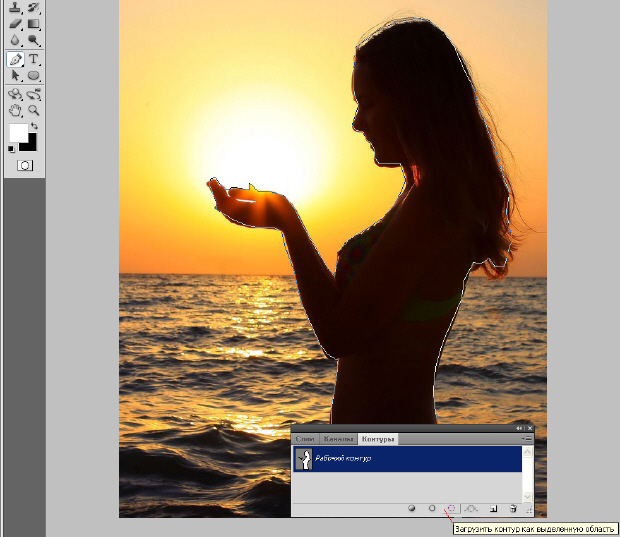Viewport: 620px width, 537px height.
Task: Switch to the Слои tab
Action: coord(306,439)
